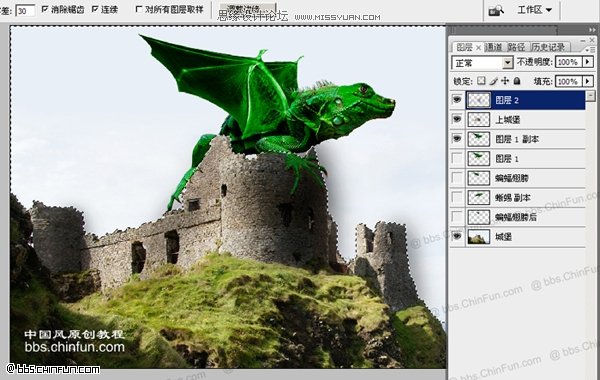Viewport: 600px width, 380px height.
Task: Enable lock all padlock icon
Action: point(517,81)
